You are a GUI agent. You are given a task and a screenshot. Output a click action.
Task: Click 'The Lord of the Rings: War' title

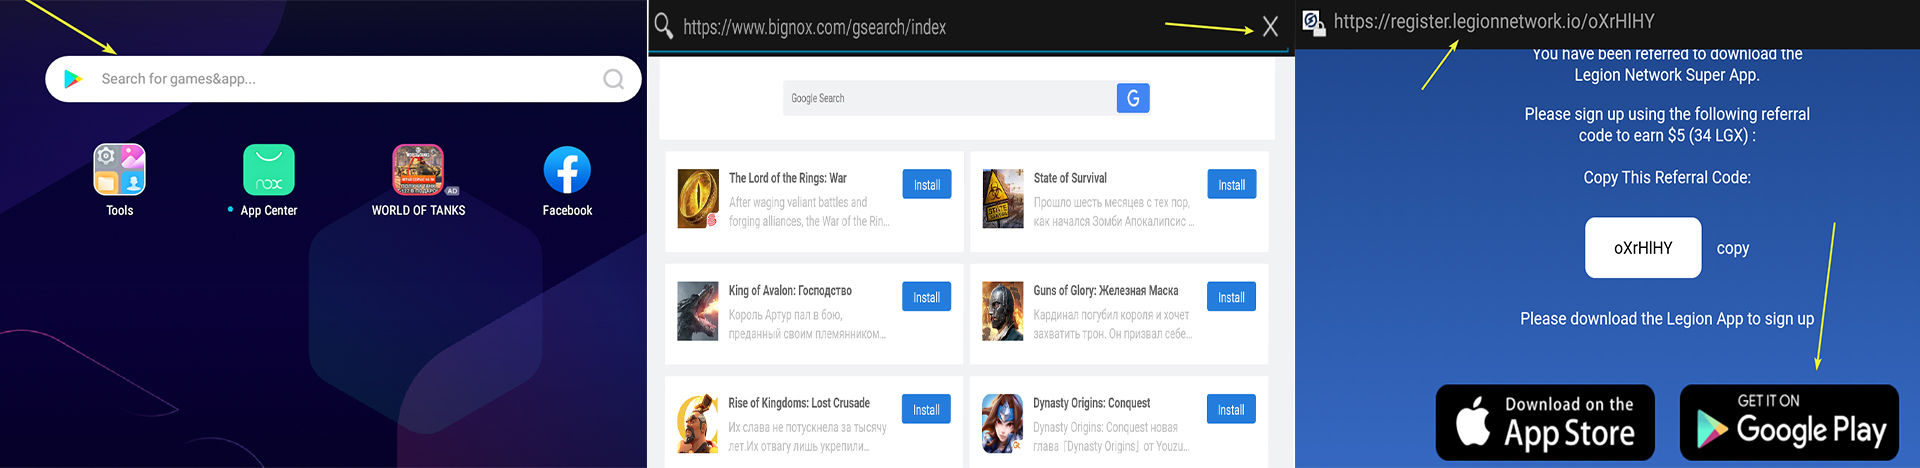point(787,178)
